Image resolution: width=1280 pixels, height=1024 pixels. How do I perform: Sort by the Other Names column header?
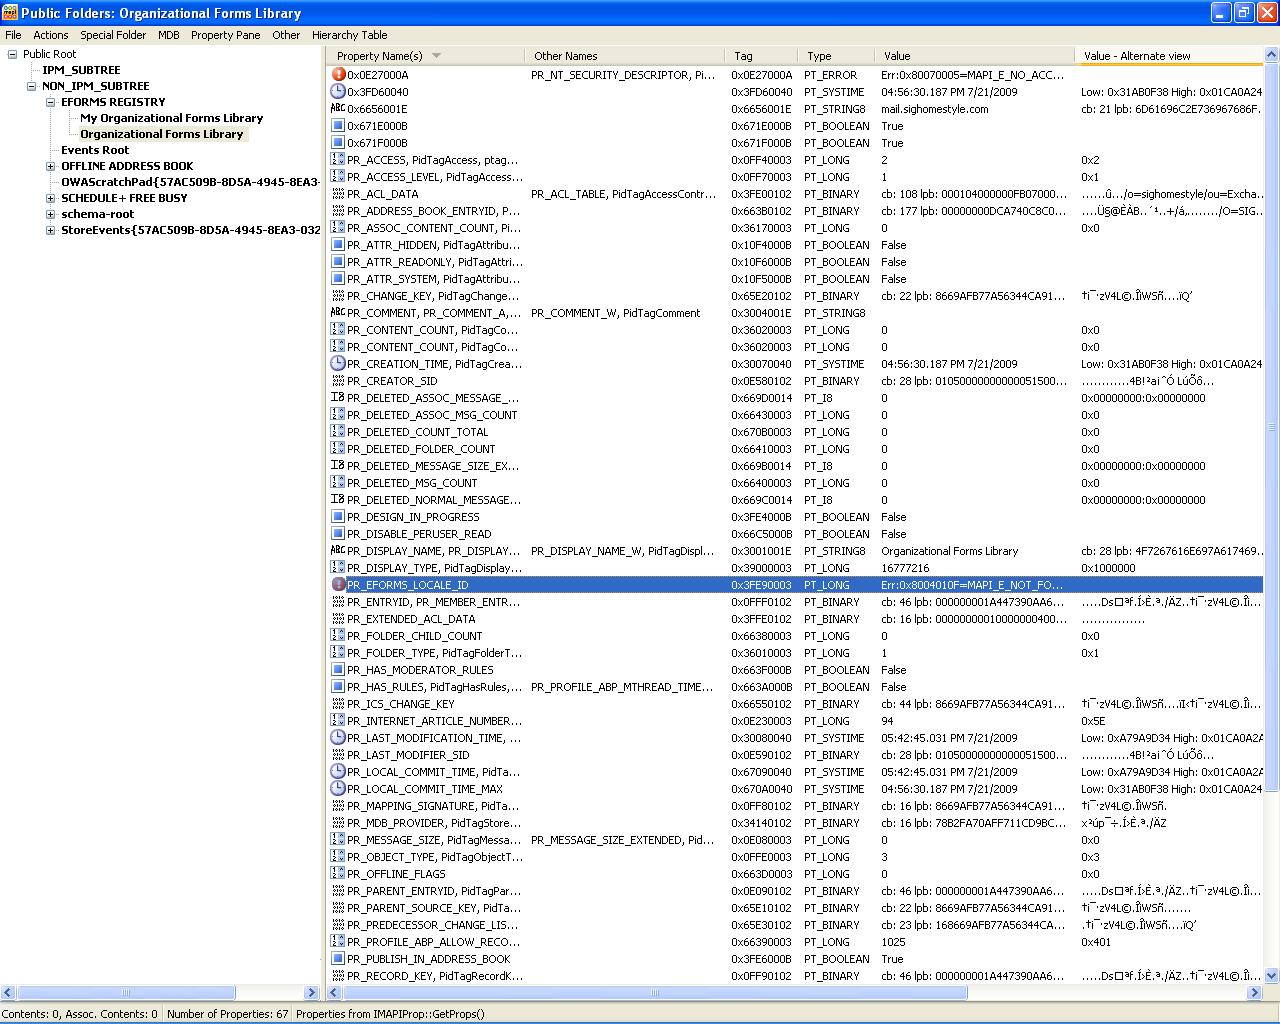tap(625, 56)
